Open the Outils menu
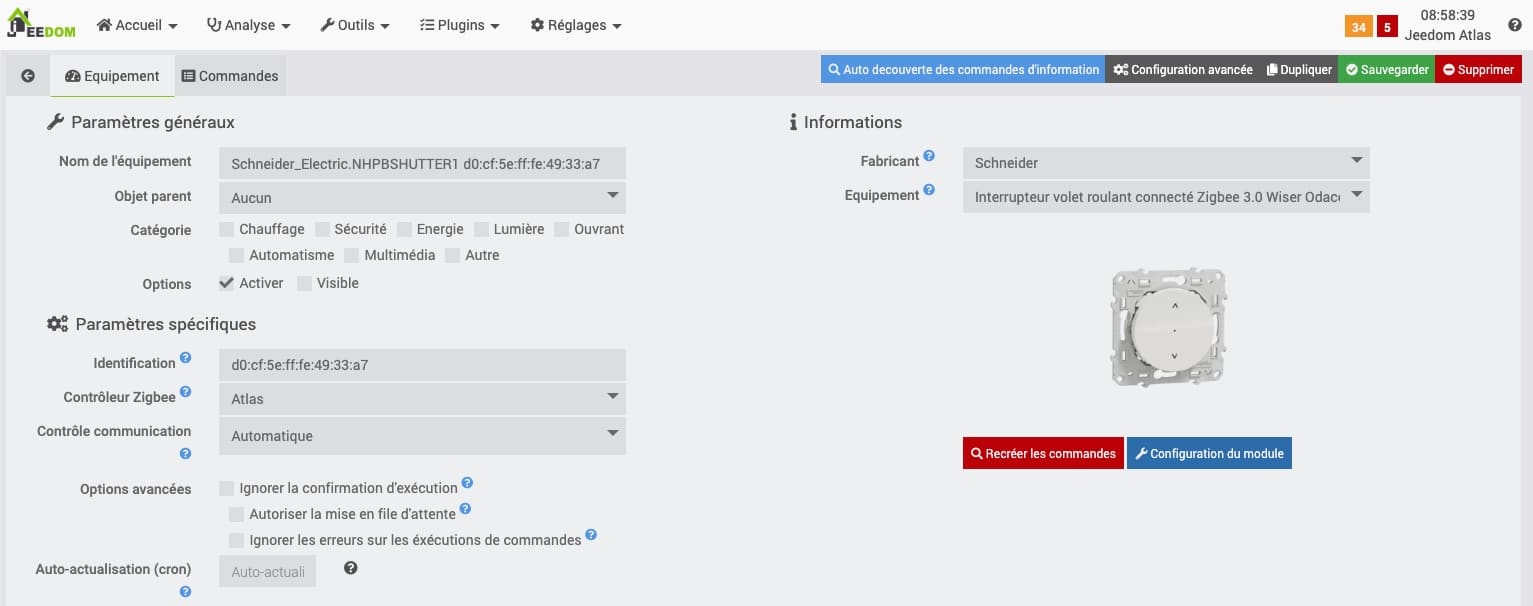The width and height of the screenshot is (1533, 606). 355,25
